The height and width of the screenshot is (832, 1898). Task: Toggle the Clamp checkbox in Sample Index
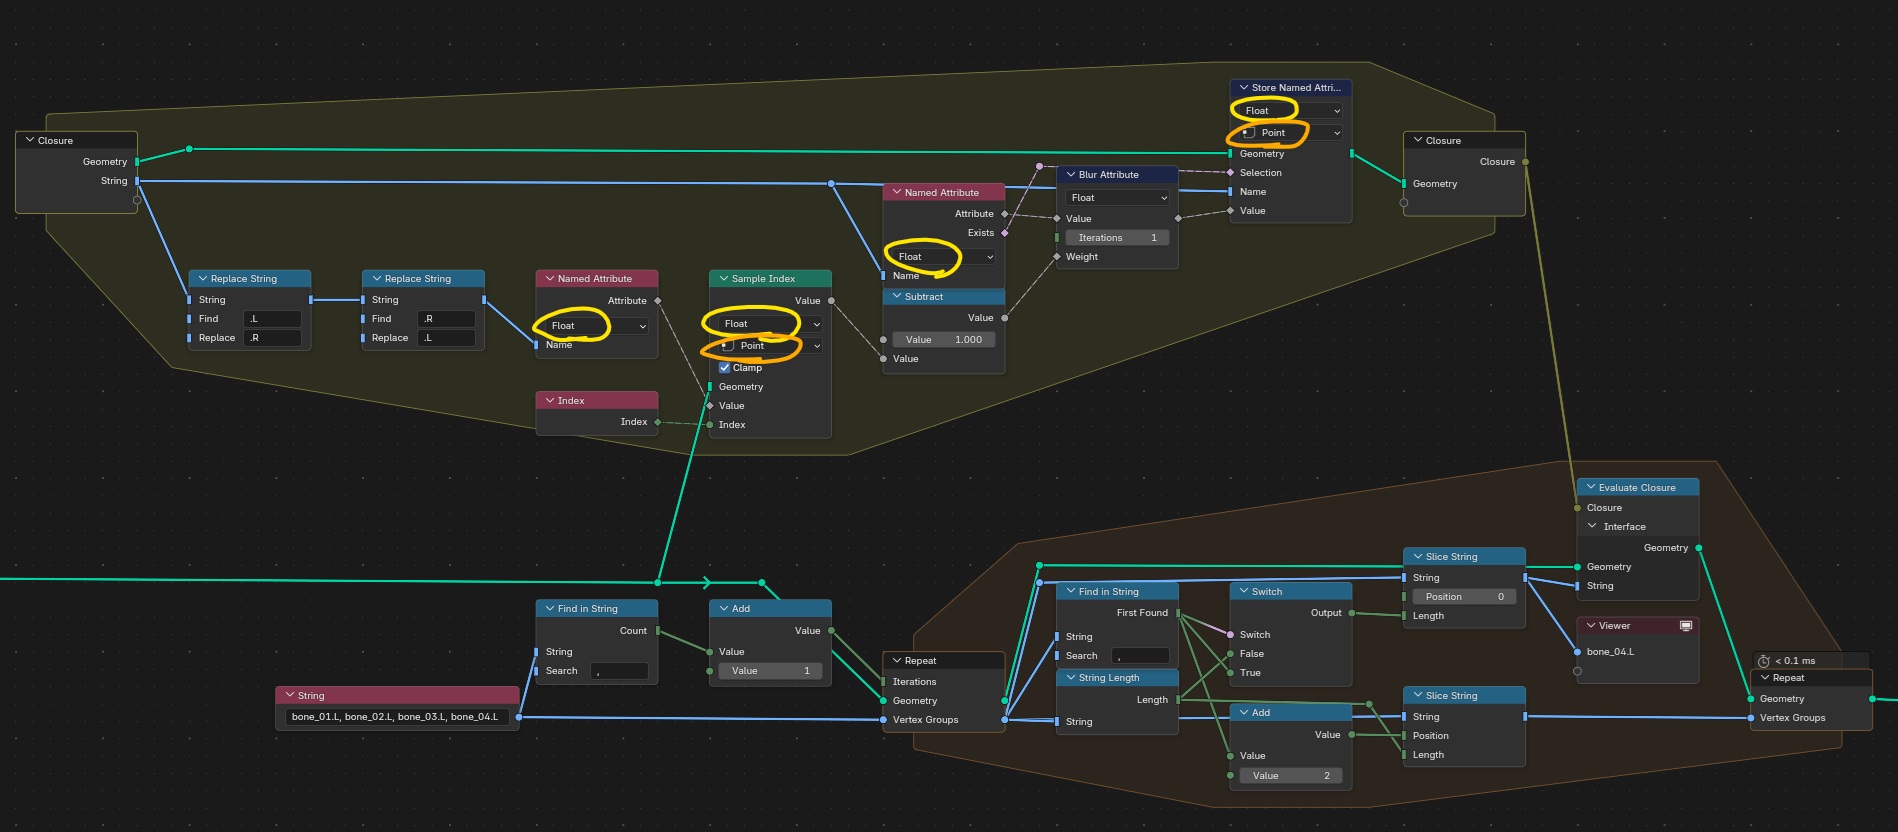click(725, 368)
